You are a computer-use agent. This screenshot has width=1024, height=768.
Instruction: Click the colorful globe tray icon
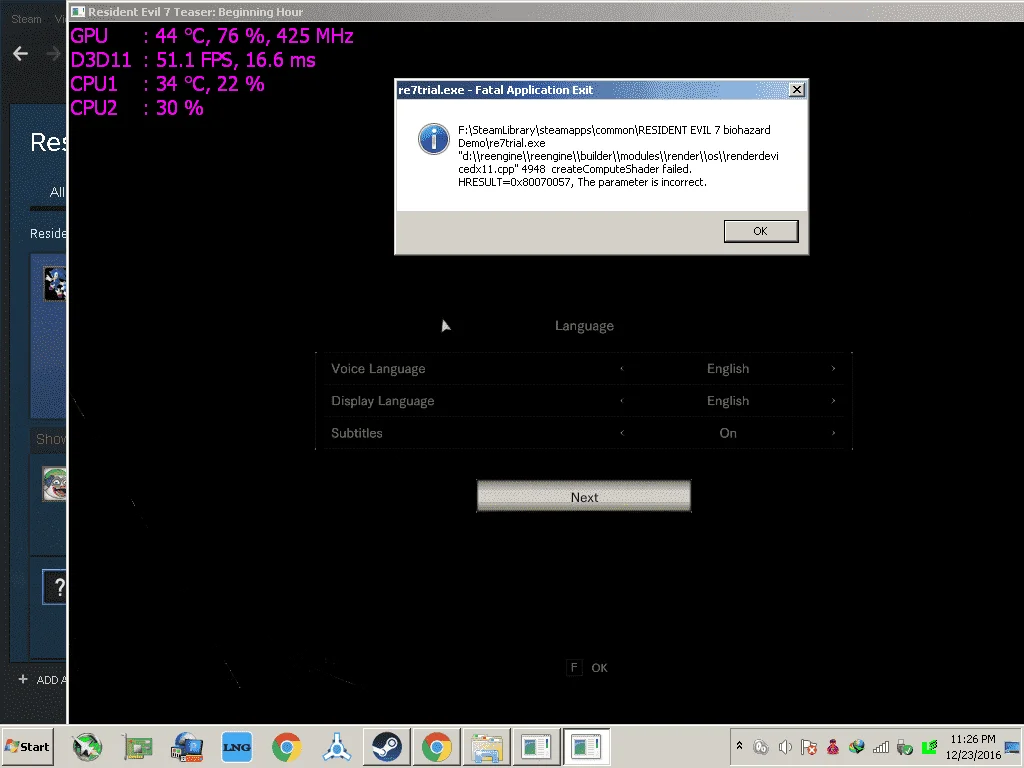(x=857, y=746)
